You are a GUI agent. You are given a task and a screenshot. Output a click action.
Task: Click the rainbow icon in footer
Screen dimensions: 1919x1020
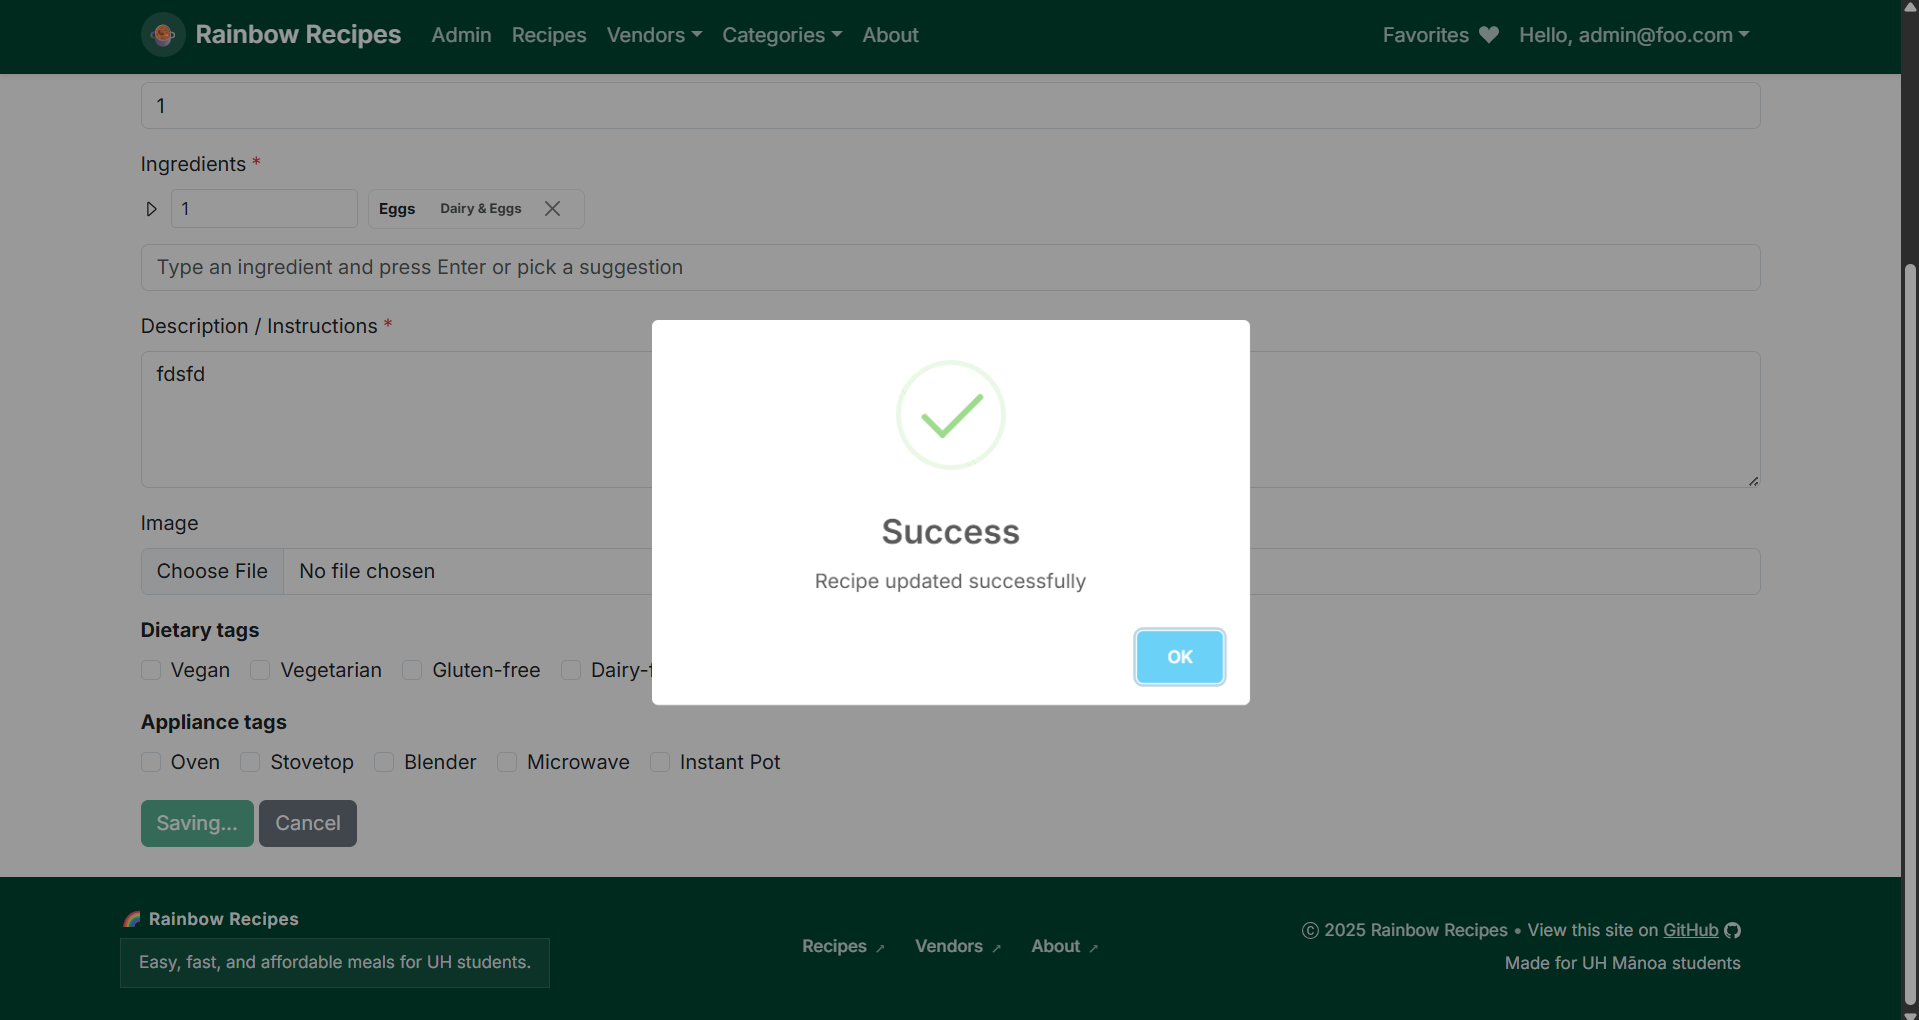(132, 919)
